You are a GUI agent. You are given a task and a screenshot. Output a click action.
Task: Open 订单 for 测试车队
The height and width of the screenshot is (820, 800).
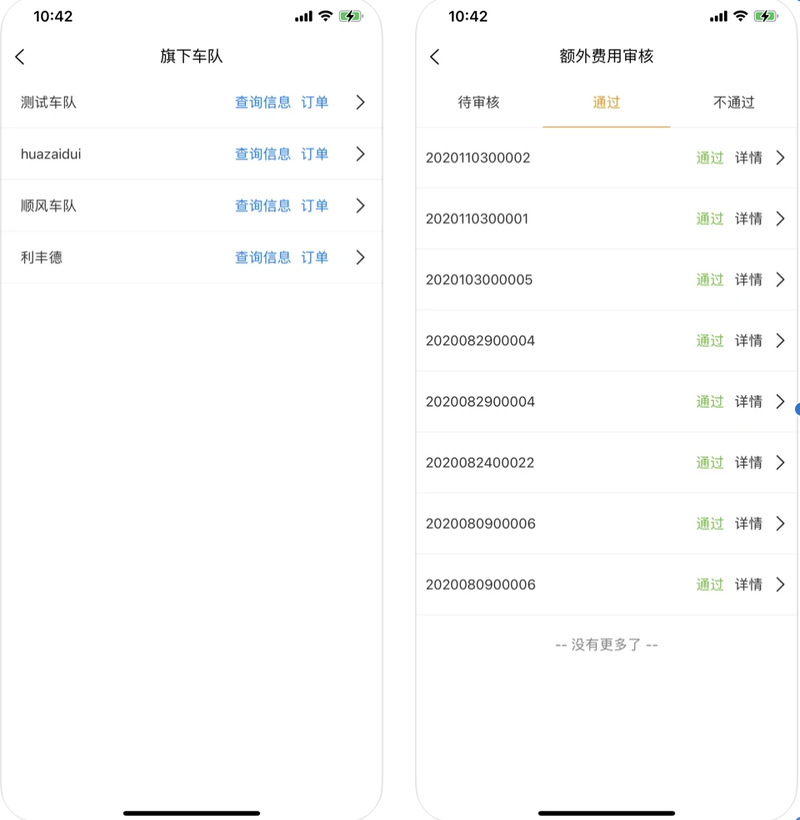coord(314,102)
